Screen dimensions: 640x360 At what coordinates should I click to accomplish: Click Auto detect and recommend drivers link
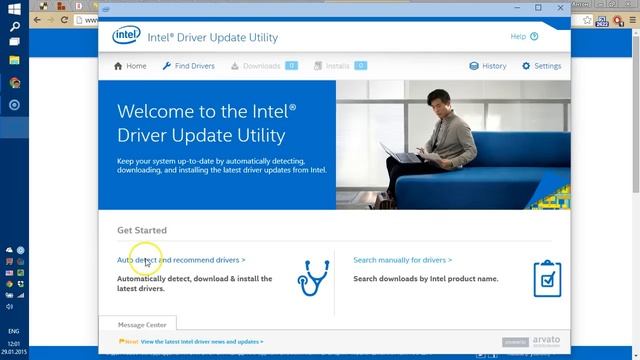[x=181, y=260]
